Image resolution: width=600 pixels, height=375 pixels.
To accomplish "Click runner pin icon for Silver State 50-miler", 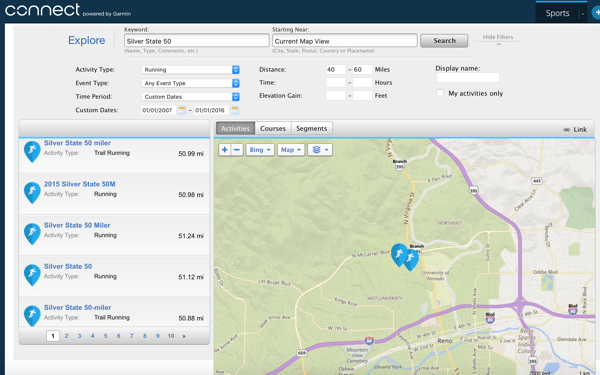I will (x=32, y=316).
